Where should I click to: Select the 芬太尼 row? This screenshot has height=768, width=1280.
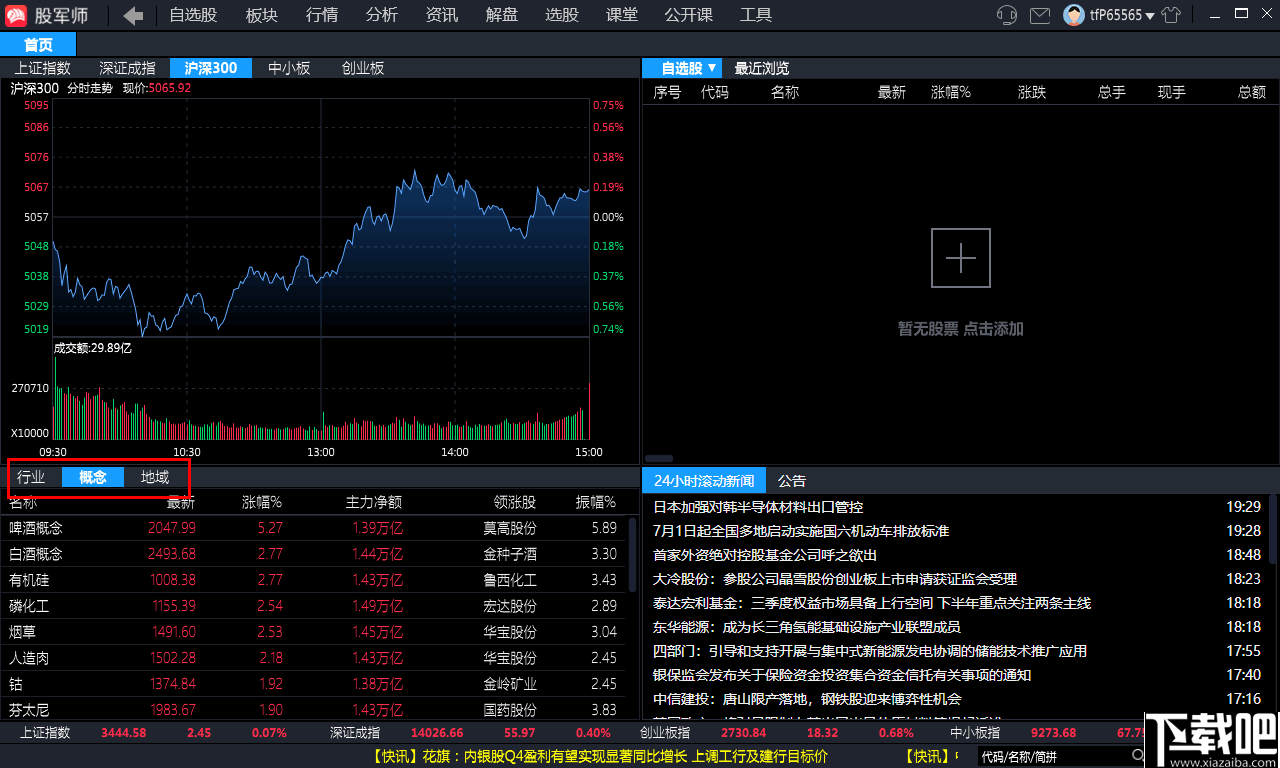tap(313, 710)
